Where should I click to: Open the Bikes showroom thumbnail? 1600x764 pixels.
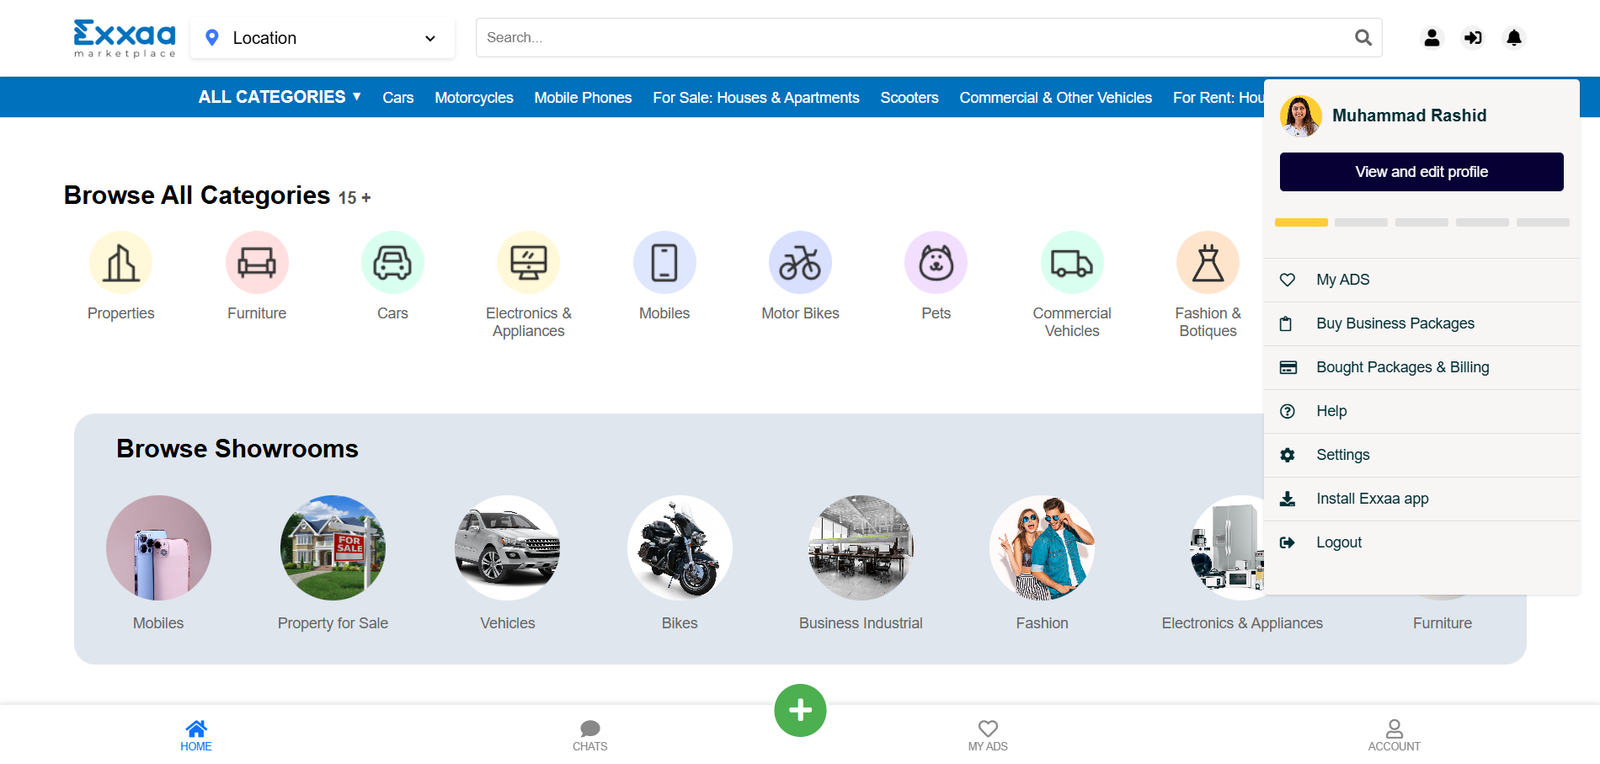680,548
